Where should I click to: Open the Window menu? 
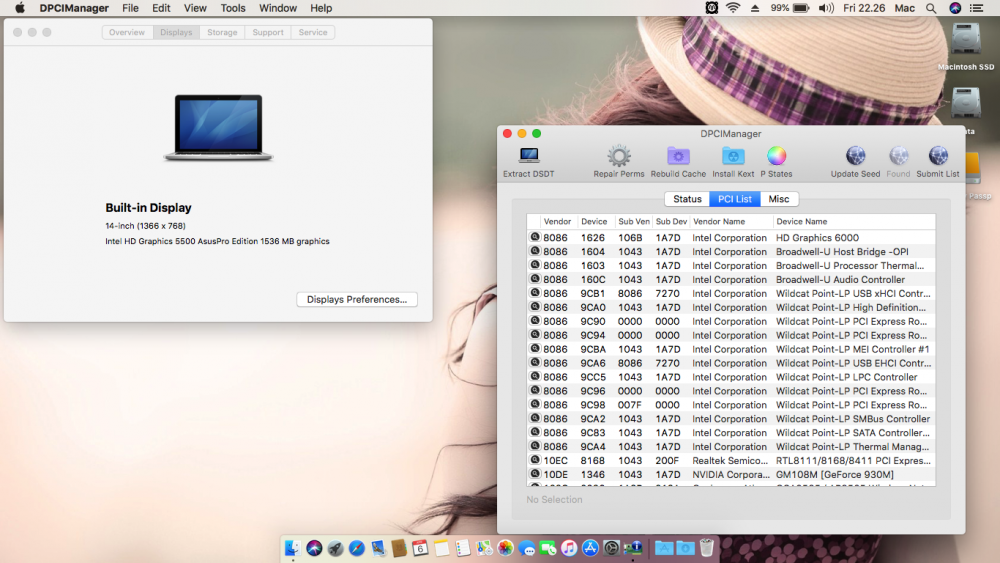tap(277, 8)
